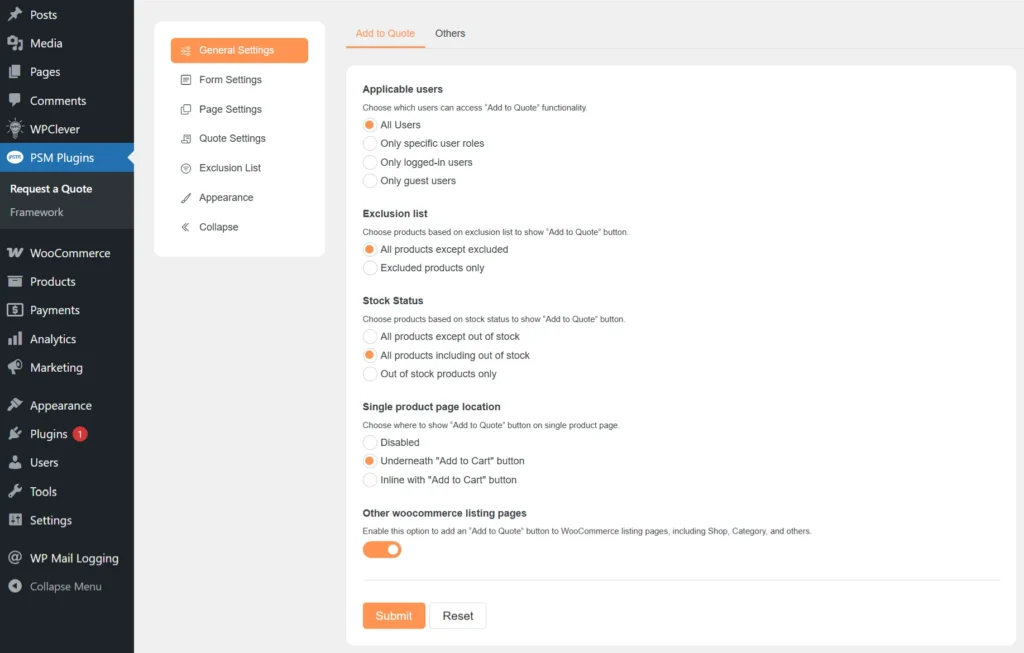Switch to the Others tab
1024x653 pixels.
(x=450, y=32)
